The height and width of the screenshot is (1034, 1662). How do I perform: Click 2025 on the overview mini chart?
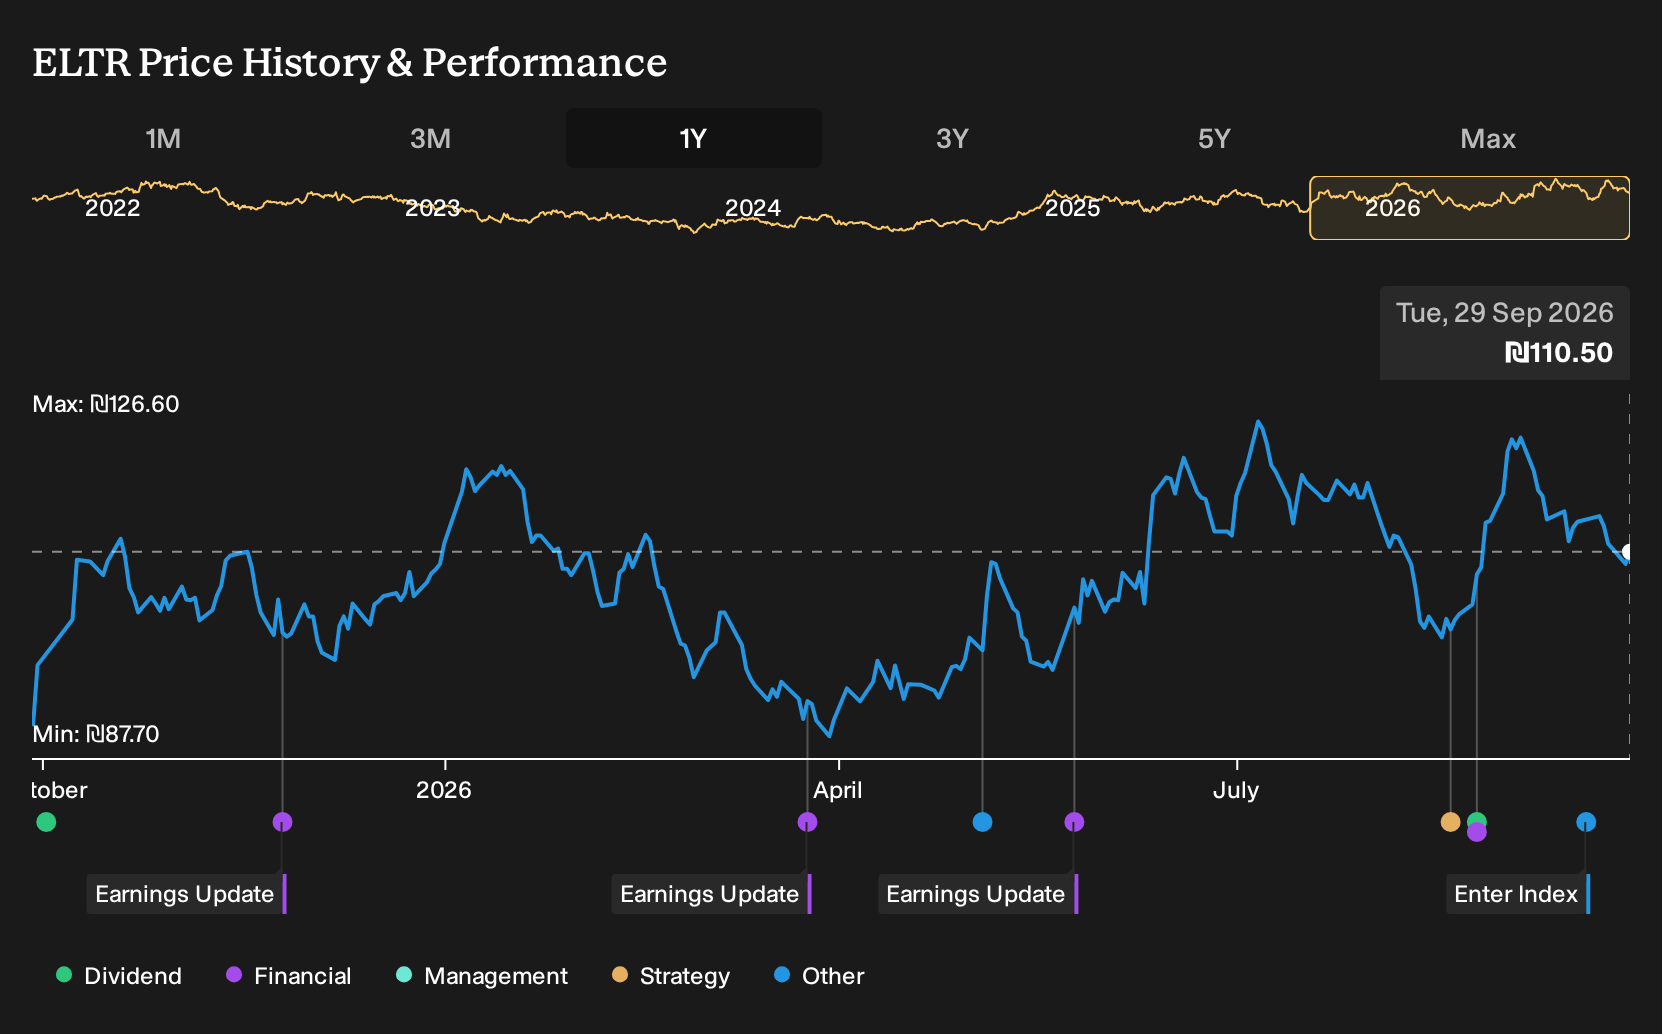click(x=1072, y=208)
